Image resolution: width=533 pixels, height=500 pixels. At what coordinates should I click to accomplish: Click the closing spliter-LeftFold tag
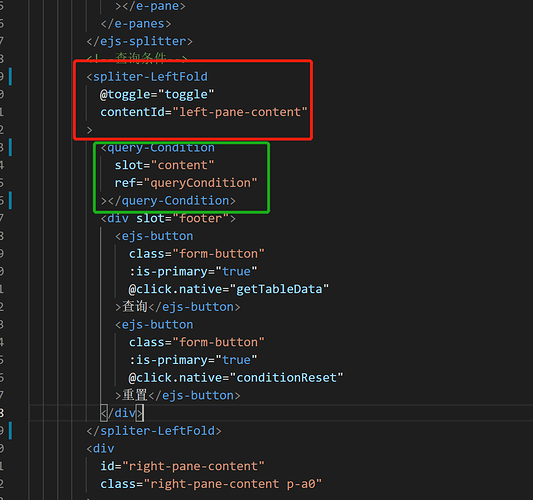point(154,431)
